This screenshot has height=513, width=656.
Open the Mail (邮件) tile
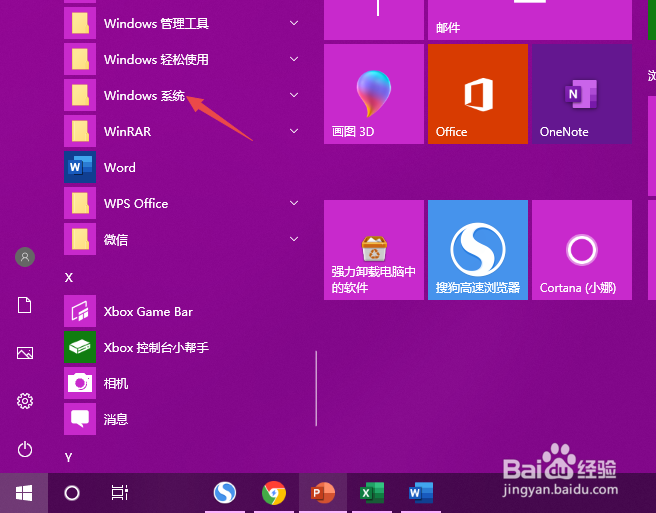530,20
